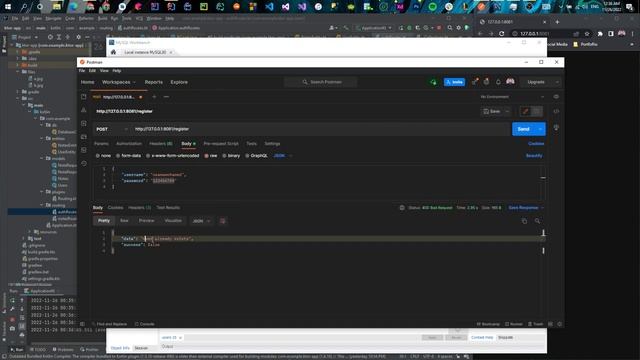Click the Invite button

point(454,82)
